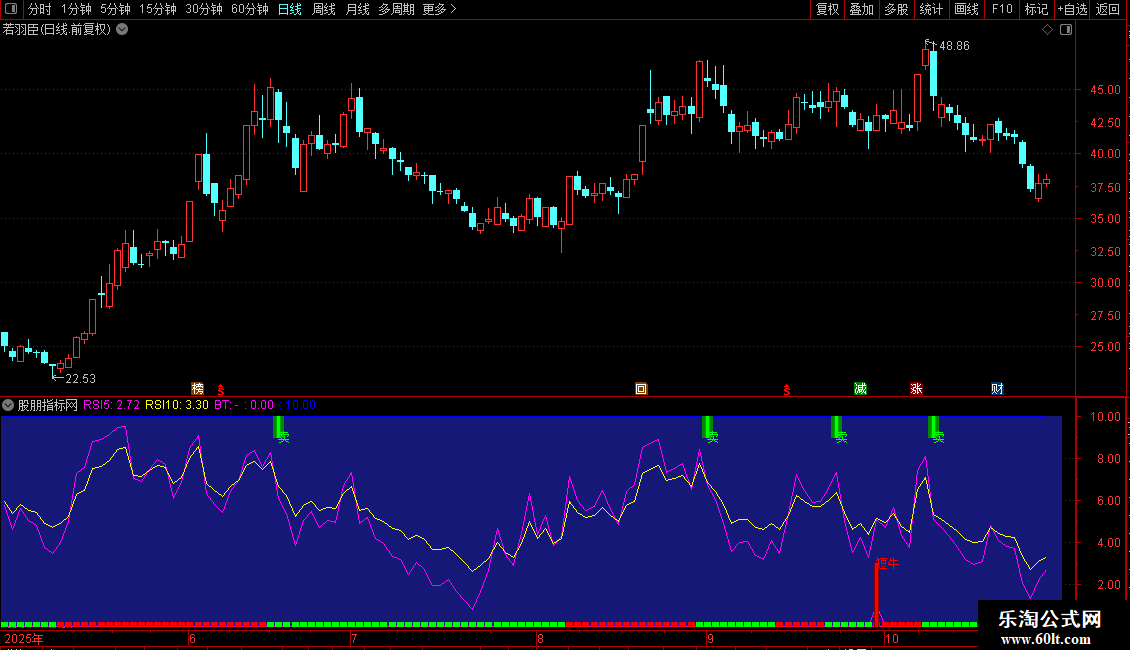Click the 48.86 high price label
The image size is (1130, 650).
click(x=954, y=45)
